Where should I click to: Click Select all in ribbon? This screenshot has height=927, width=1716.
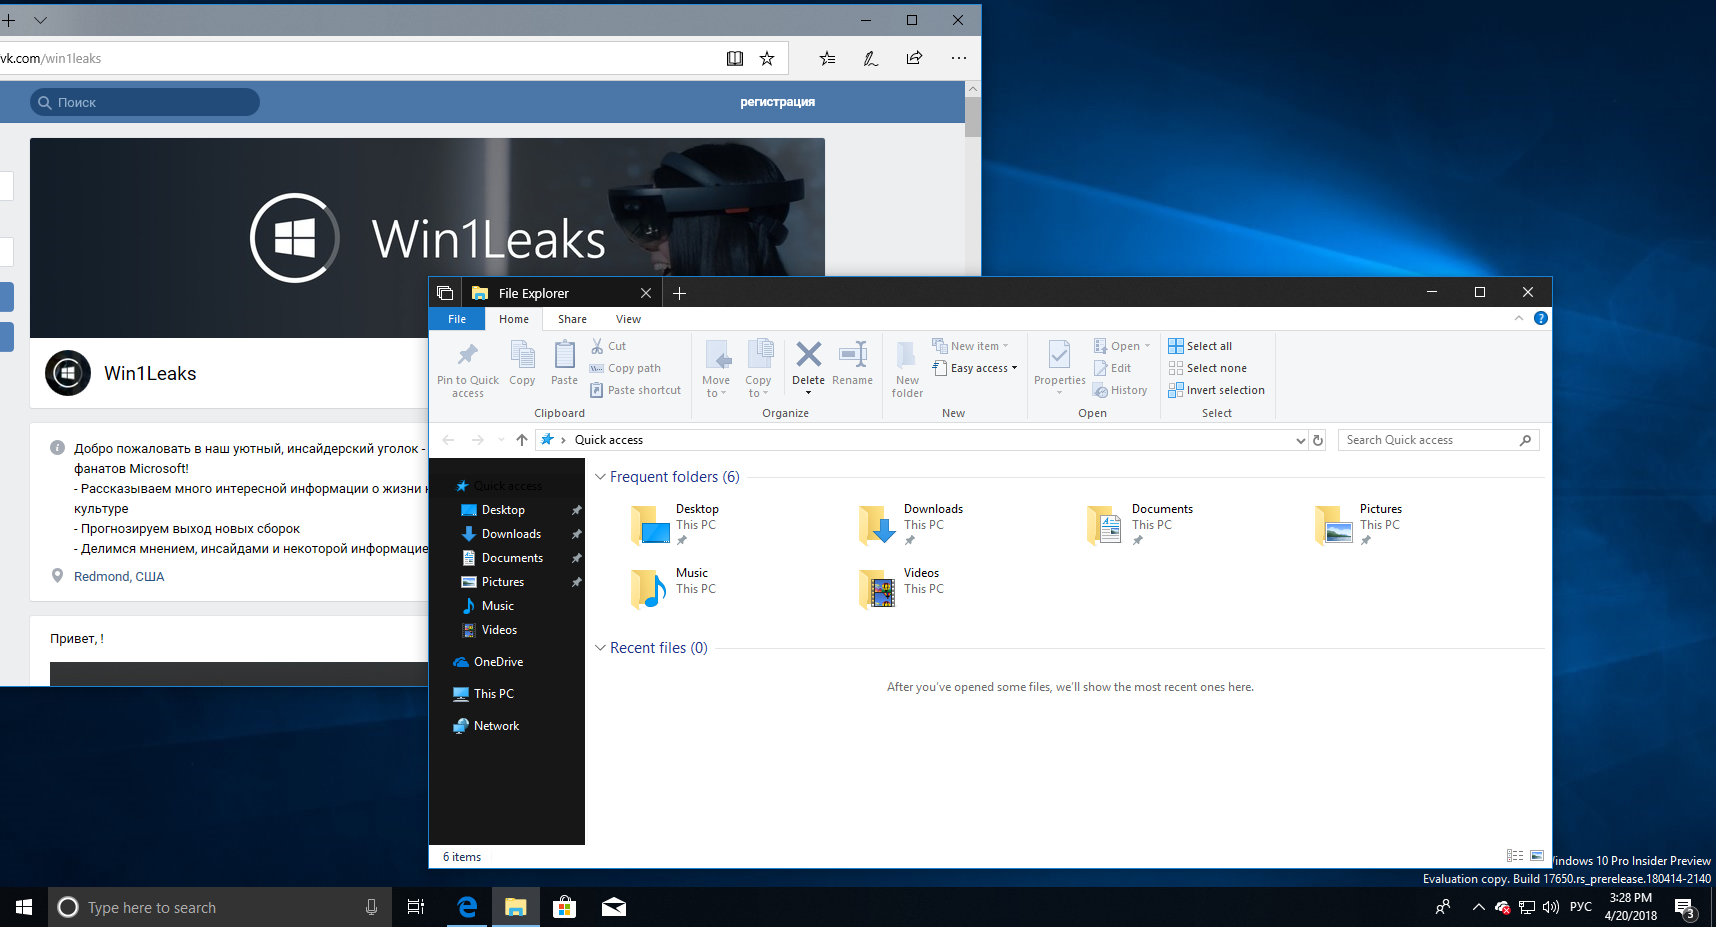1200,346
